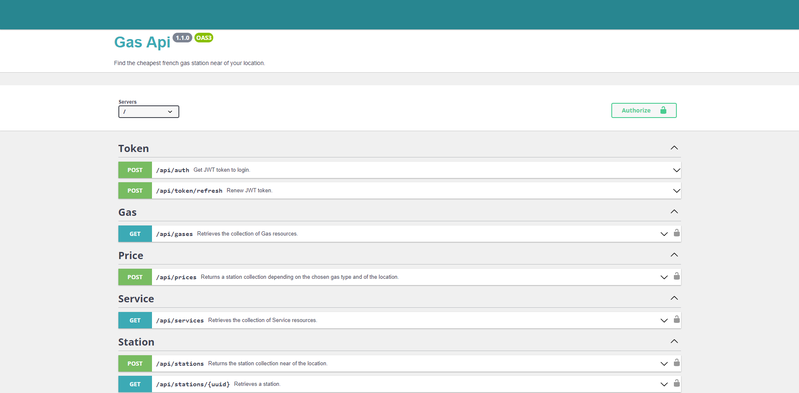Open the Token section heading

[134, 148]
